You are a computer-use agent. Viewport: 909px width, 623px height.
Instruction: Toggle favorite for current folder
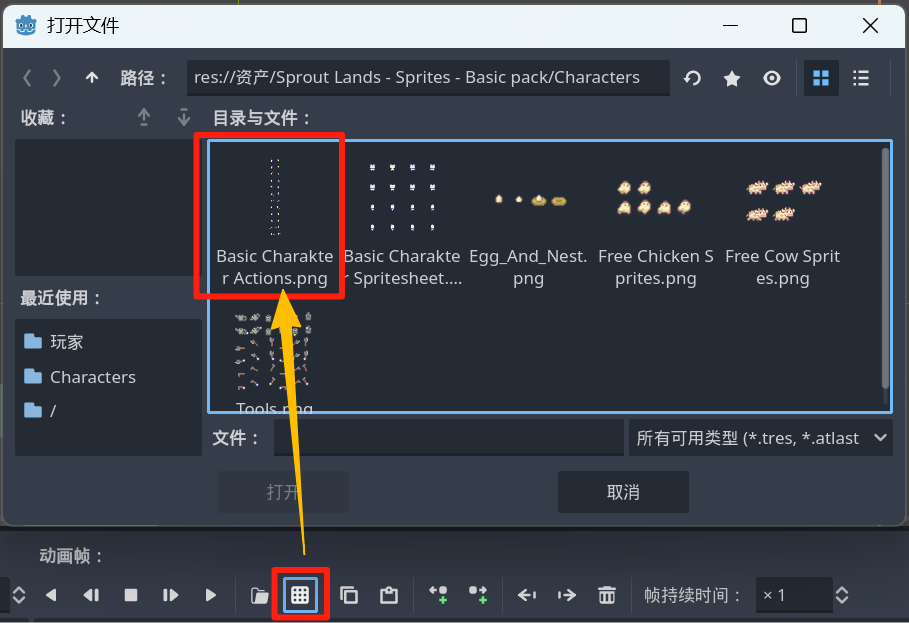click(732, 78)
